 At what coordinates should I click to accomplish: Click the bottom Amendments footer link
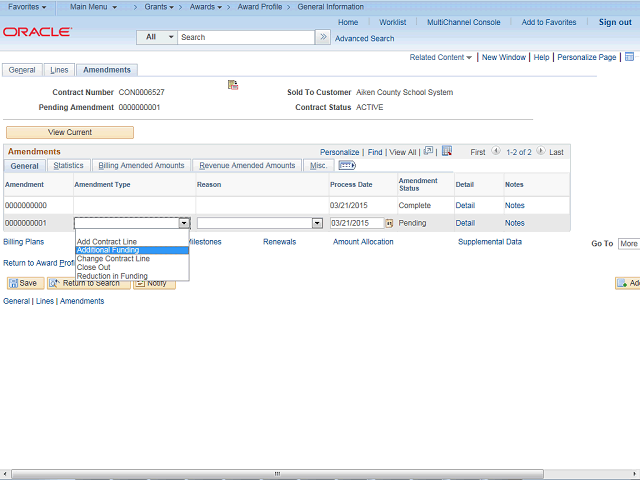point(82,301)
